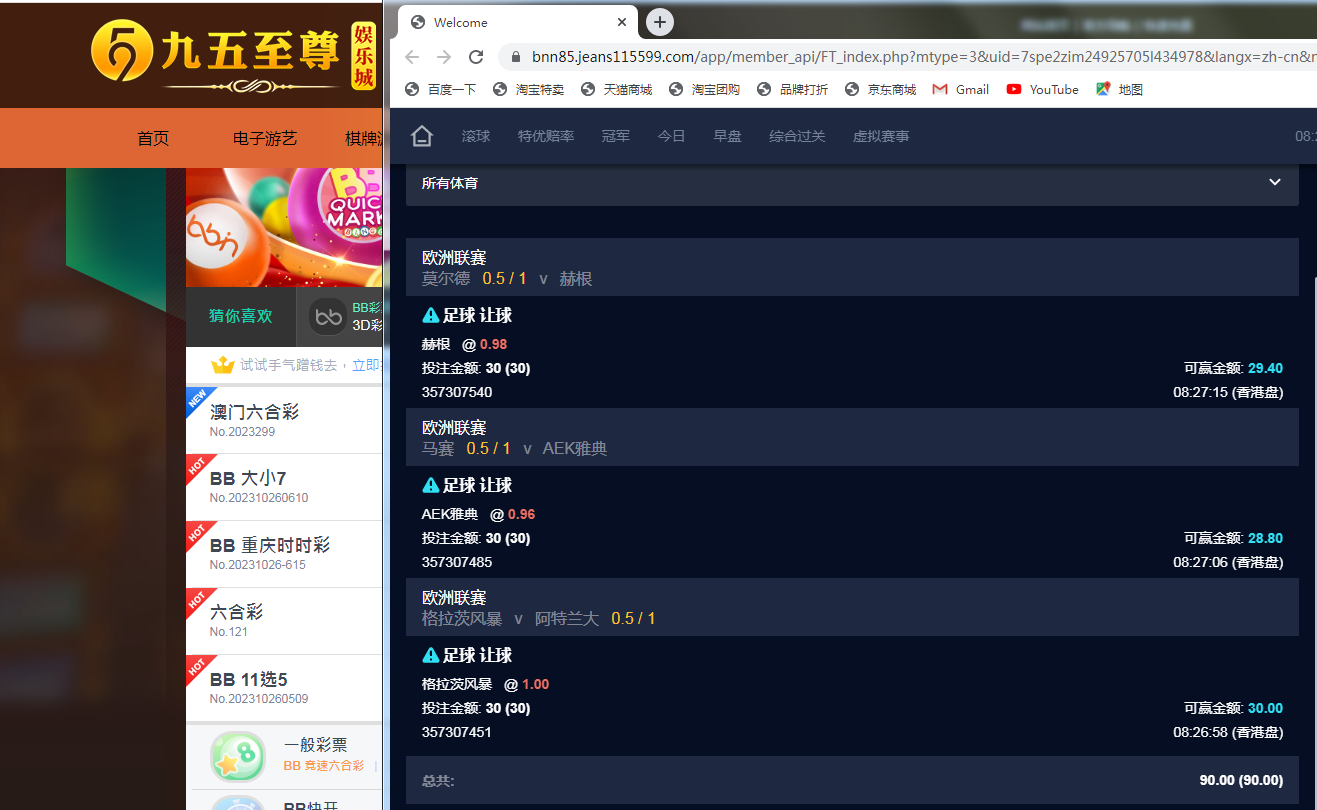Open the 早盘 tab
The width and height of the screenshot is (1317, 810).
(x=728, y=136)
